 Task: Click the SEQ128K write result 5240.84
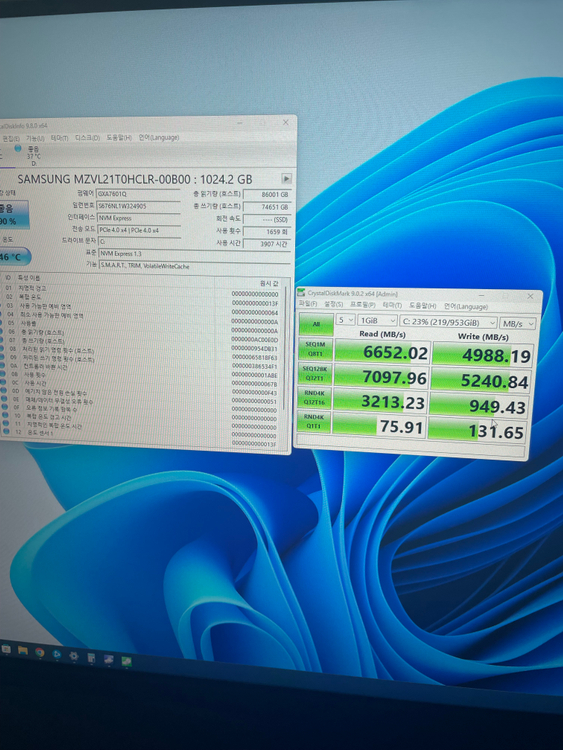tap(482, 380)
